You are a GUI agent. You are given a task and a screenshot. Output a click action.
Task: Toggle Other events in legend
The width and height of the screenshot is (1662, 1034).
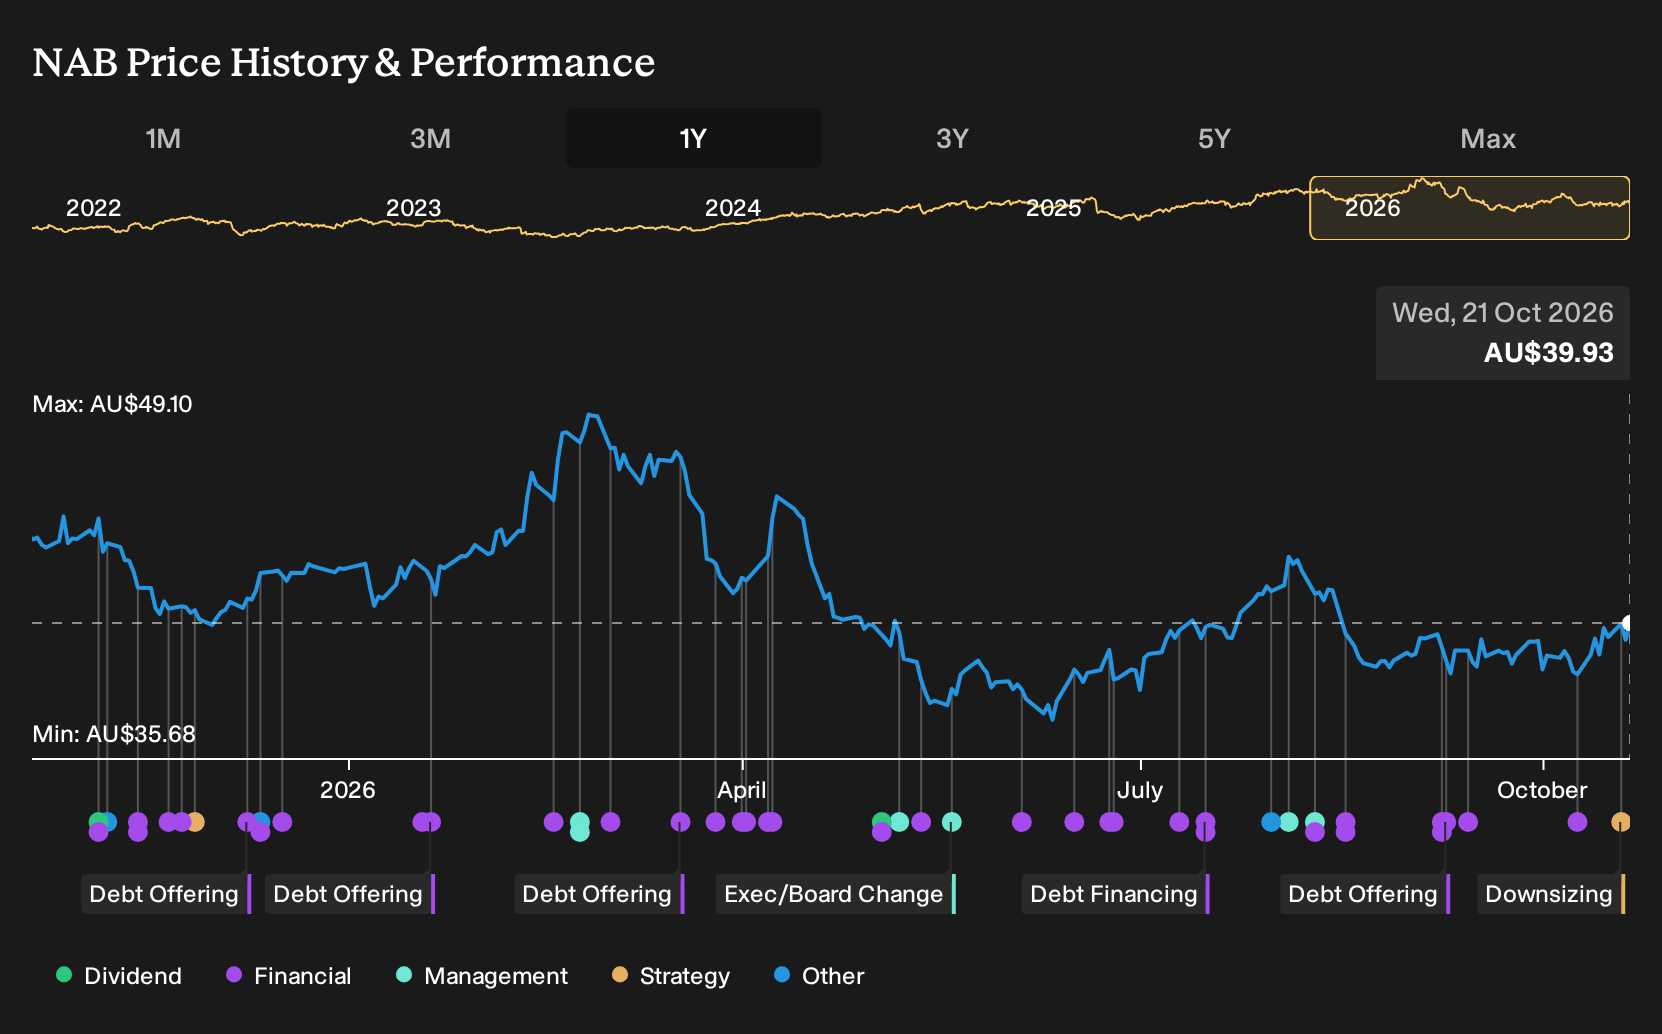(x=819, y=976)
